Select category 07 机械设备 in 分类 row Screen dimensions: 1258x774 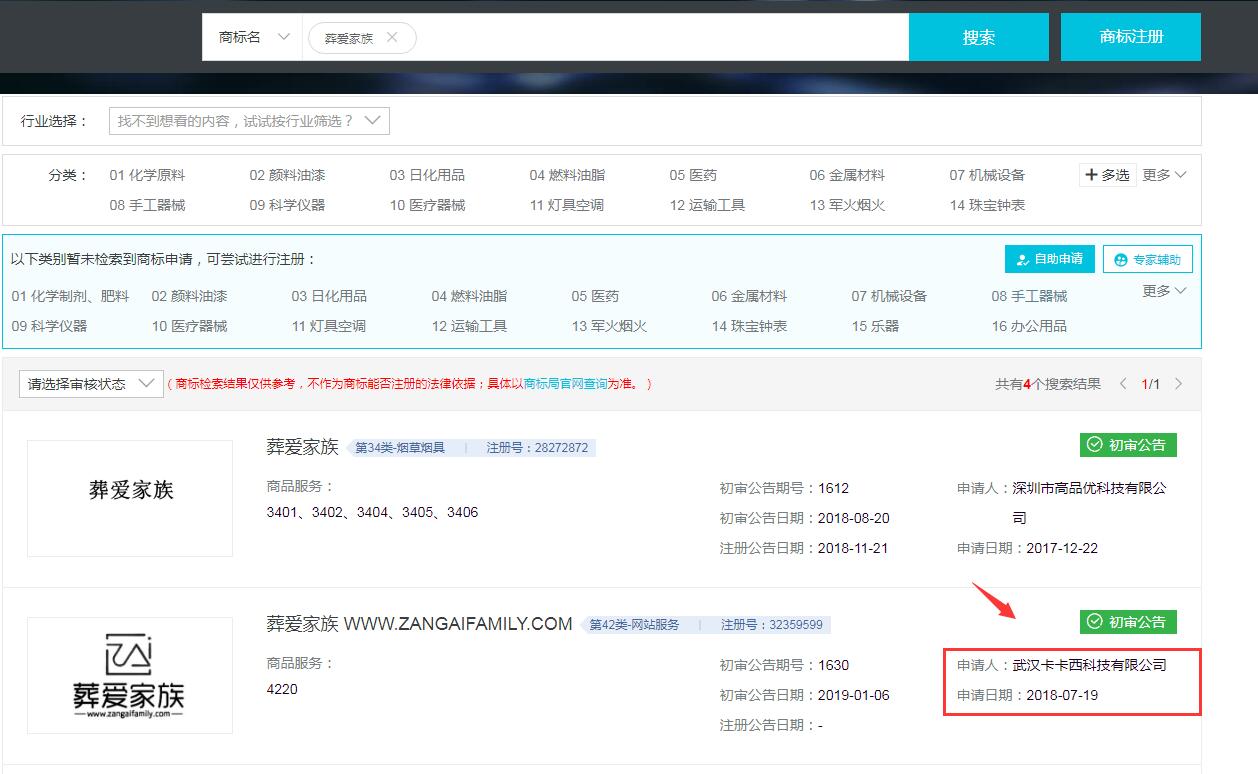tap(987, 175)
